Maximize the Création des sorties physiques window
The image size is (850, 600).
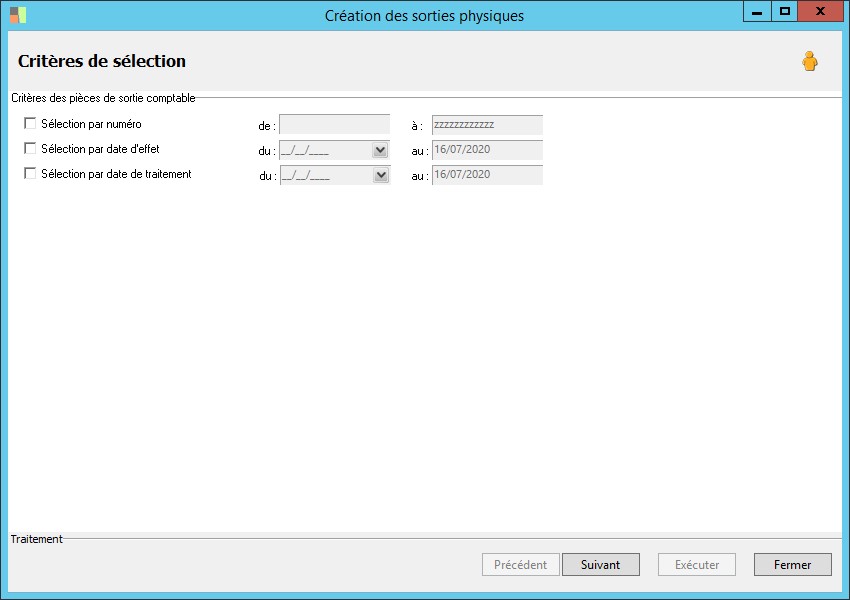click(x=785, y=12)
